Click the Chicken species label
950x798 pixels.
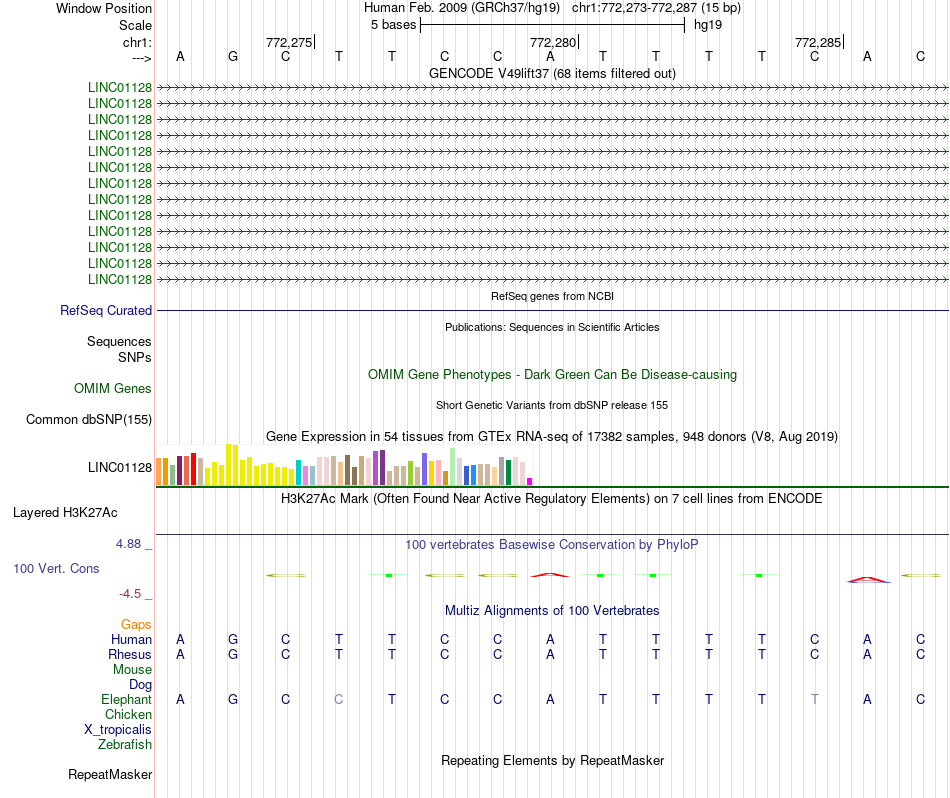[128, 714]
